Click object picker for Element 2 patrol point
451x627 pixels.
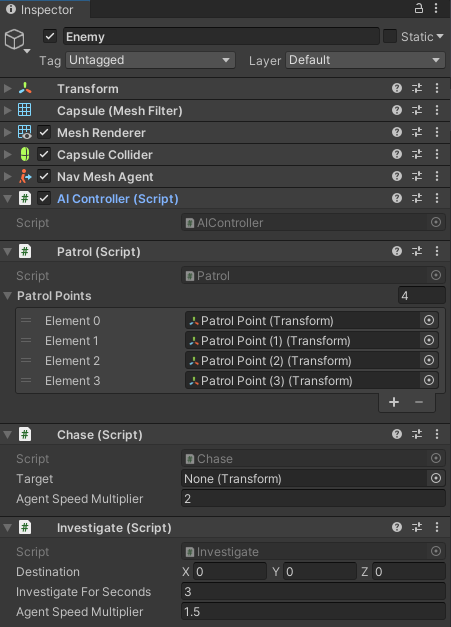click(x=429, y=360)
